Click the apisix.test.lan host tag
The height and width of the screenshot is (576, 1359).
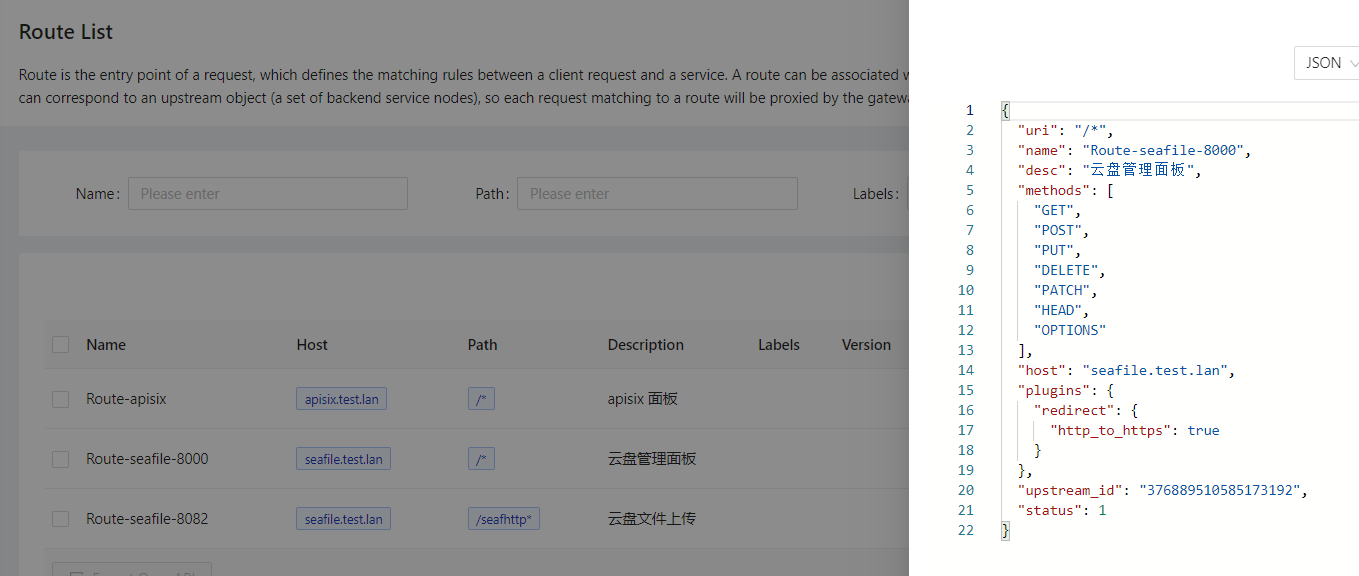pos(342,399)
